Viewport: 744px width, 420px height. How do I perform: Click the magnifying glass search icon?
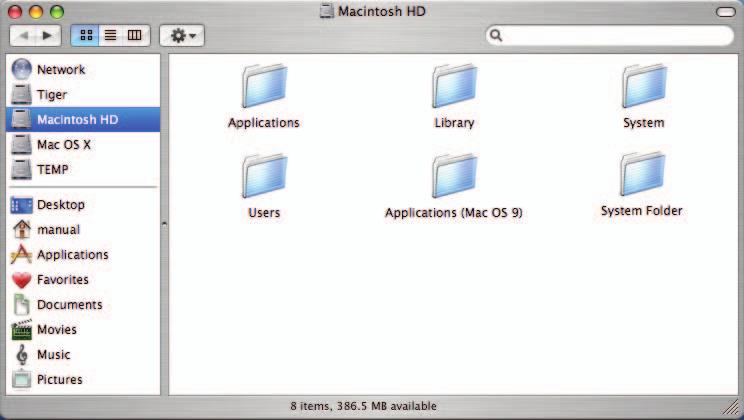coord(496,35)
